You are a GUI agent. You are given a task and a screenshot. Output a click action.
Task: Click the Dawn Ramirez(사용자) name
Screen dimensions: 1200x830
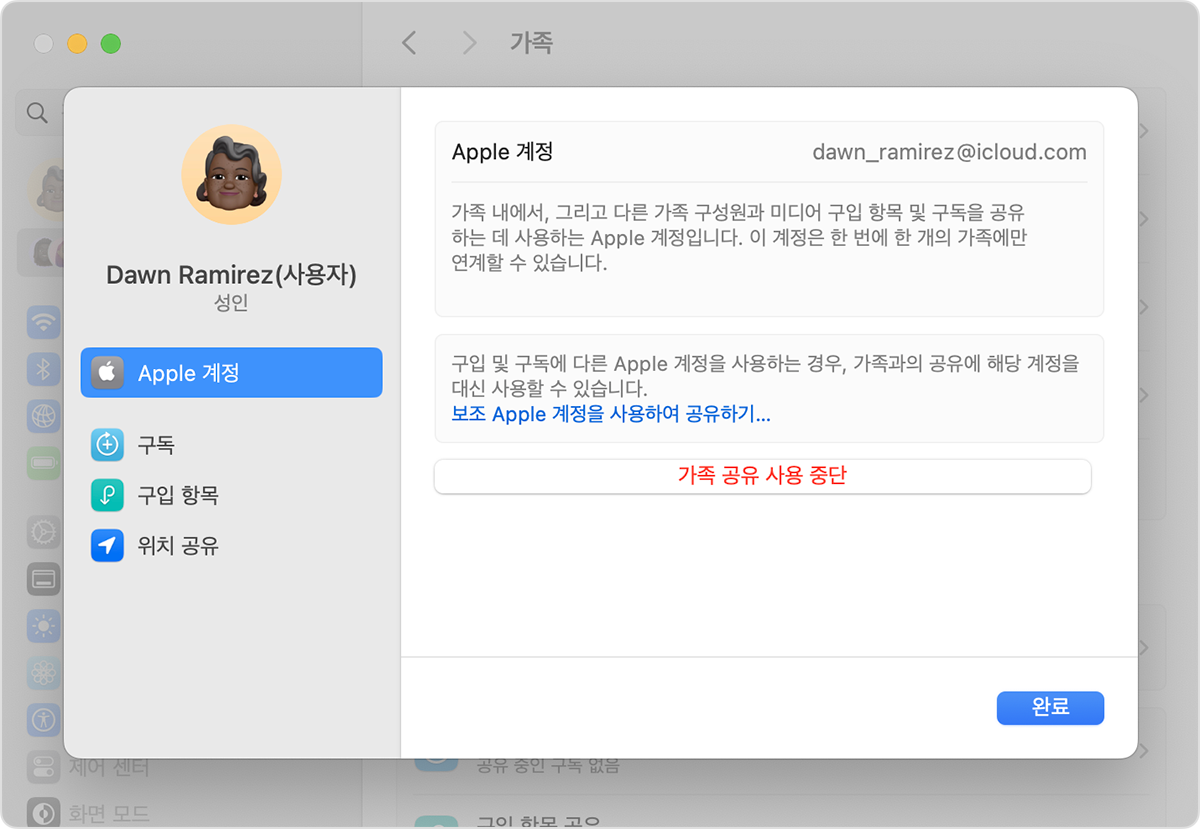pos(231,275)
